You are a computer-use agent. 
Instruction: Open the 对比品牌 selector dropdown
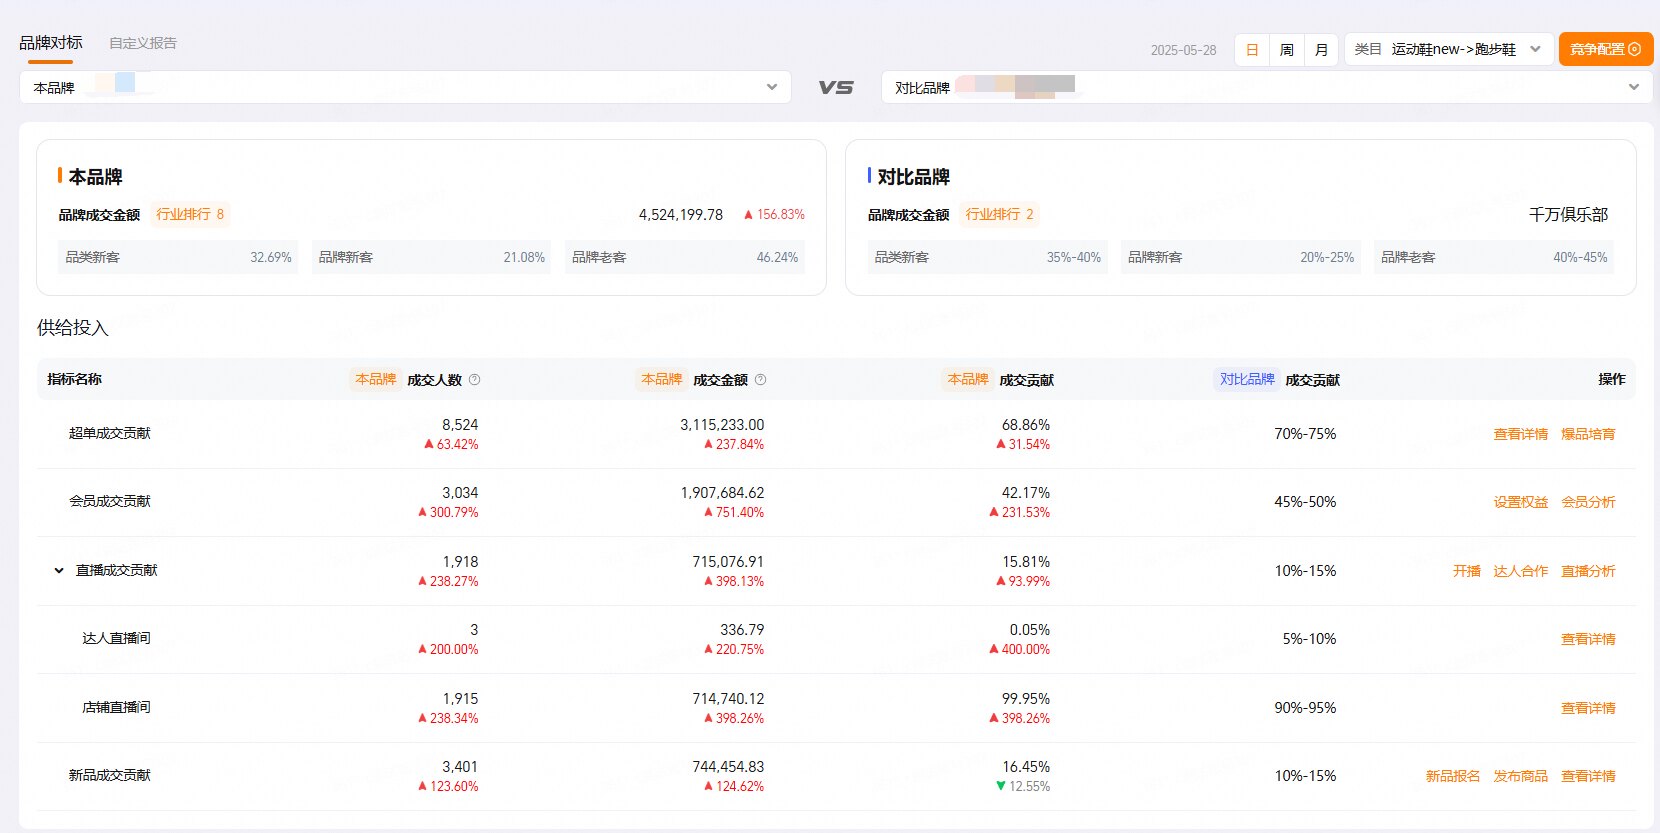click(x=1267, y=87)
